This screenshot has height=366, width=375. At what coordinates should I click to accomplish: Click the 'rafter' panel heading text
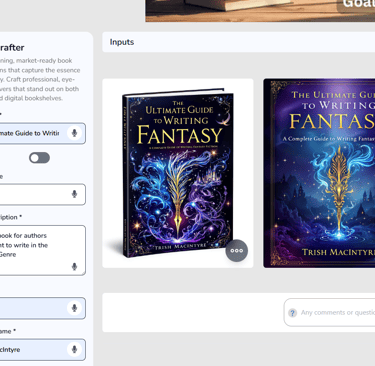pyautogui.click(x=12, y=48)
